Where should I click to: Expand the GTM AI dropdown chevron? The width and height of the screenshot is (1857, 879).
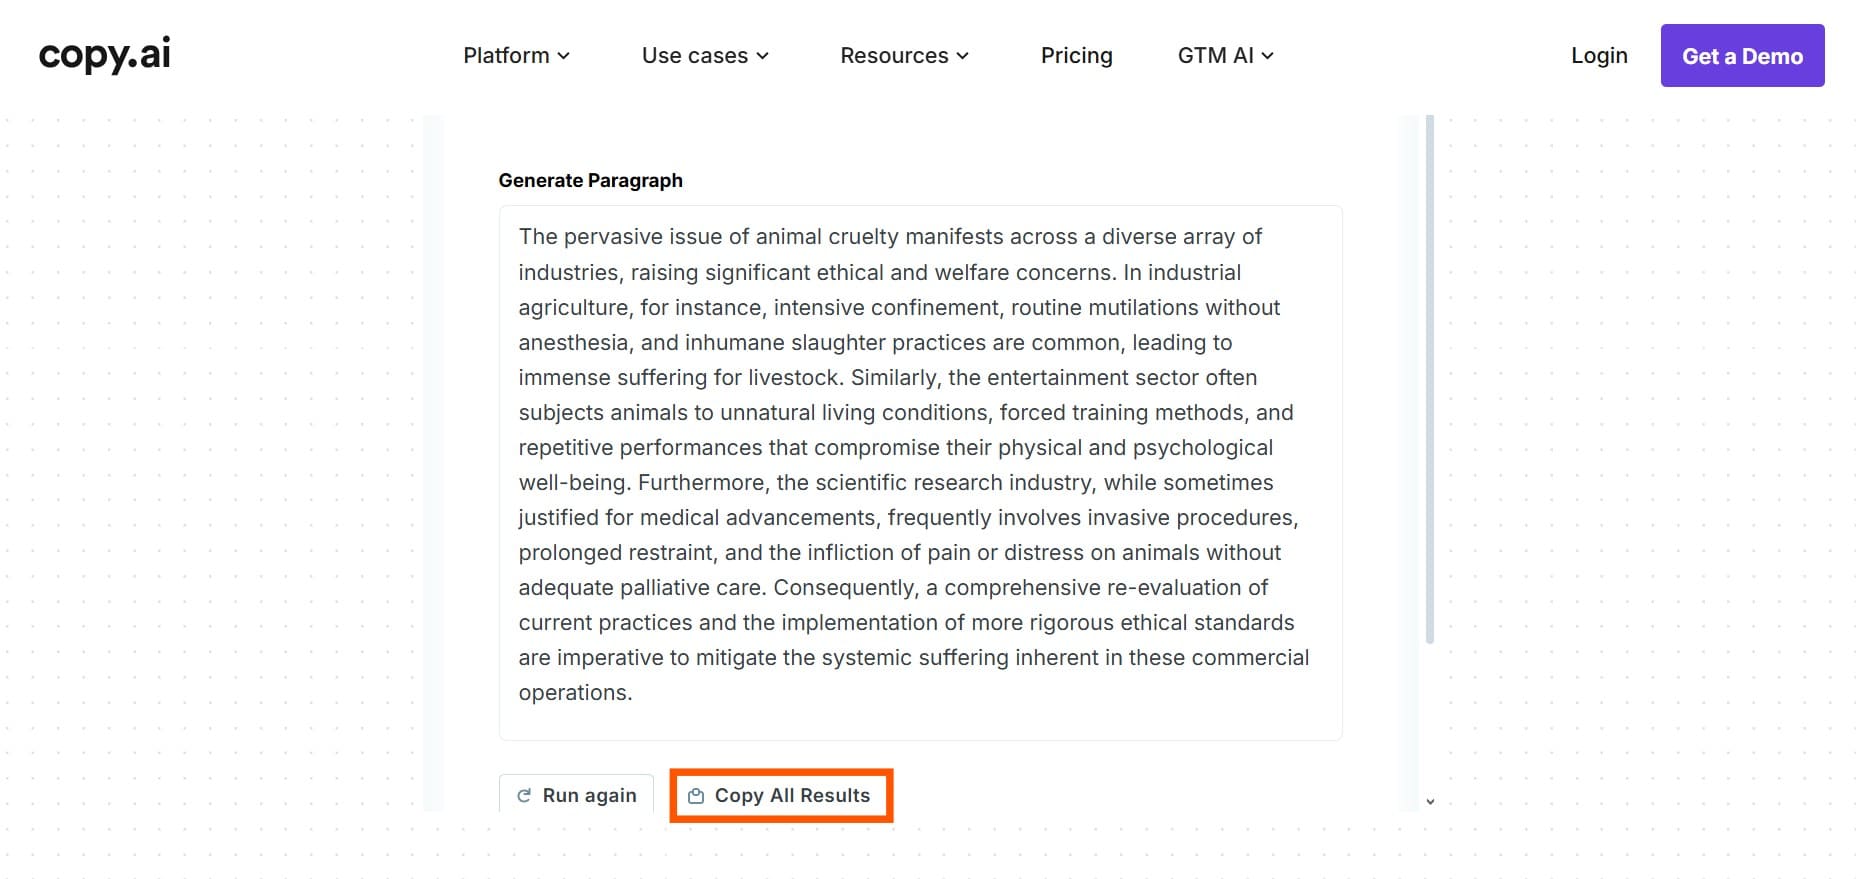(x=1268, y=56)
